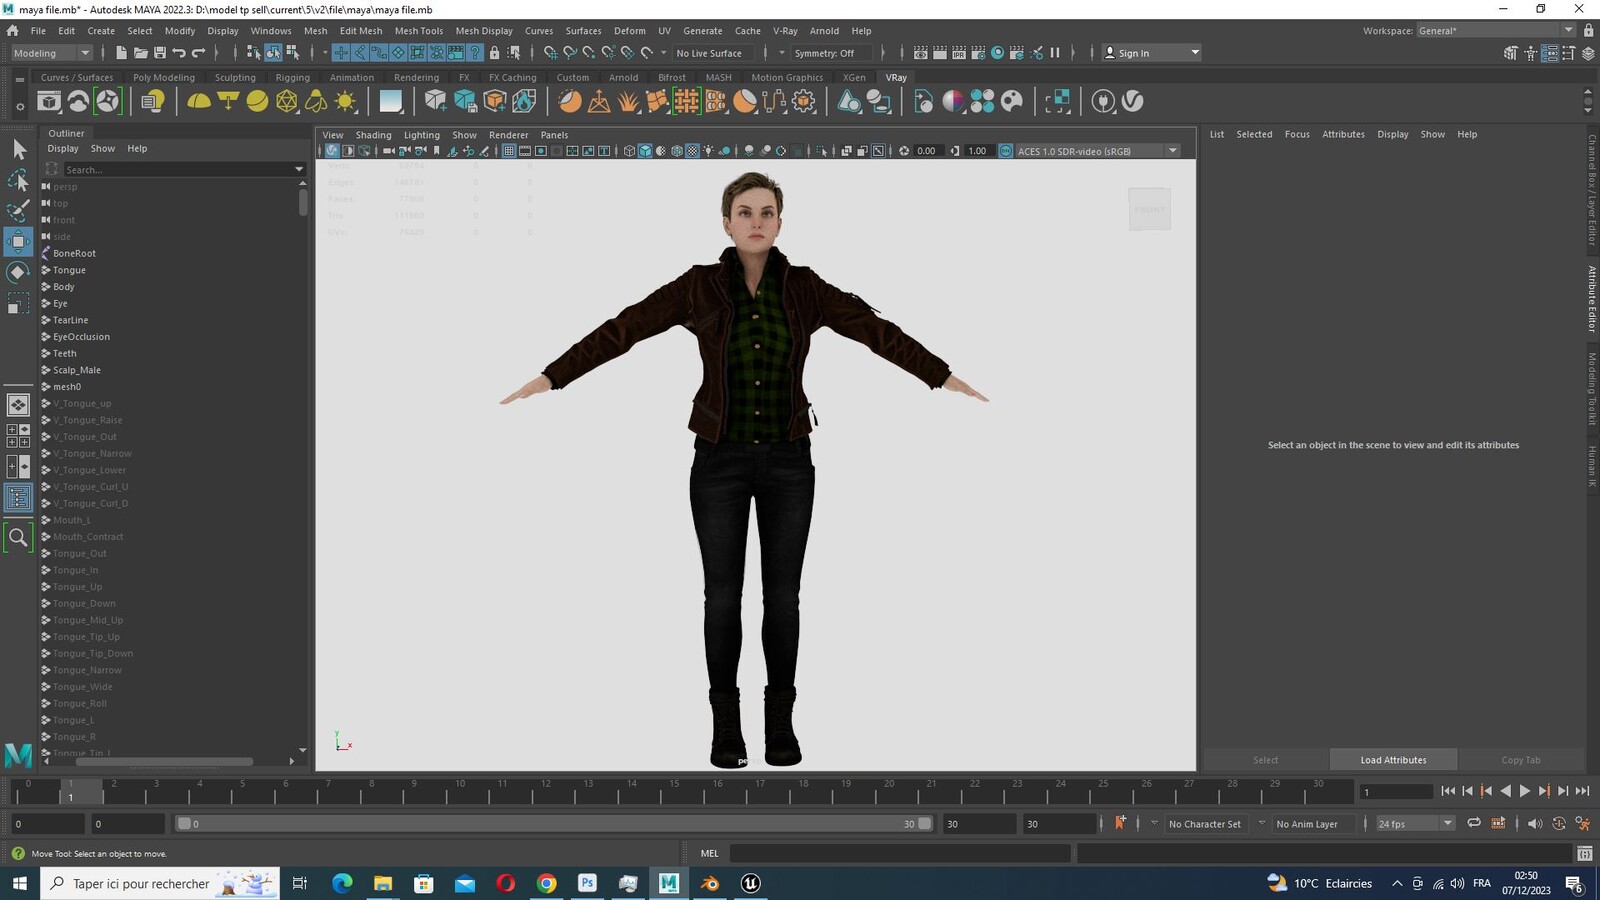
Task: Open the Sign In dropdown
Action: point(1151,53)
